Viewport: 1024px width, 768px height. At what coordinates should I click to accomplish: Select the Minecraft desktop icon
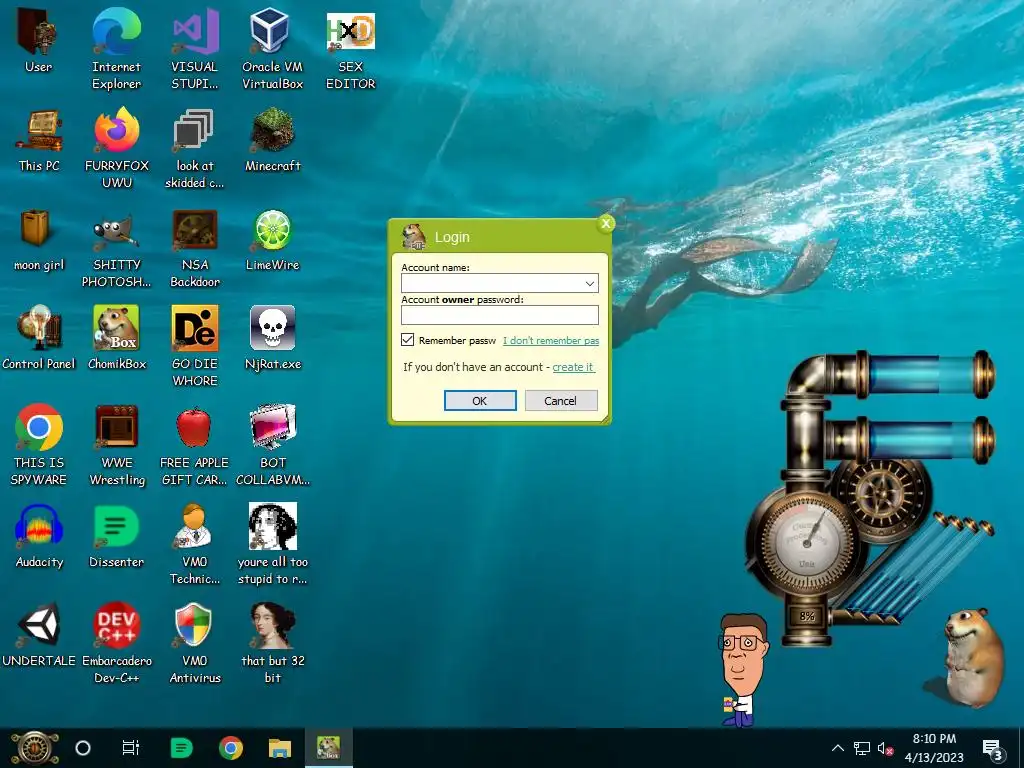pos(272,140)
